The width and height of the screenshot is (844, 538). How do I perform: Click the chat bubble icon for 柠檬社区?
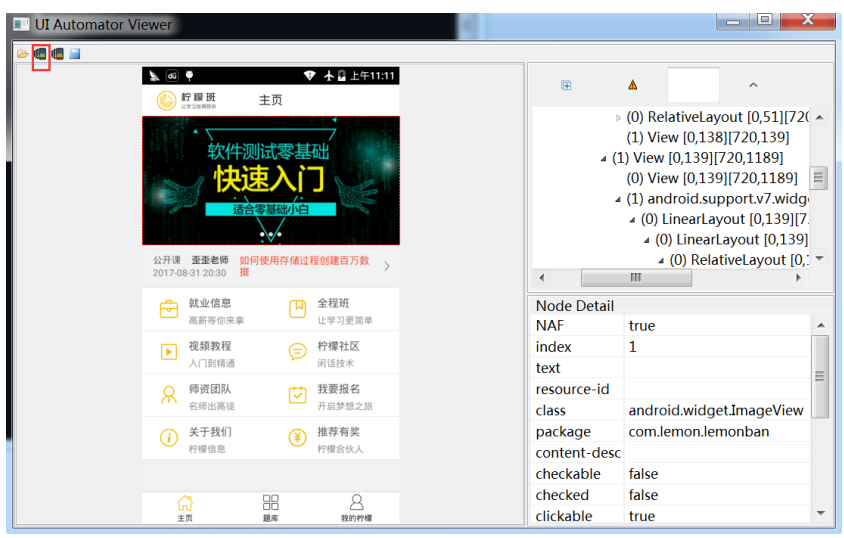click(x=297, y=352)
